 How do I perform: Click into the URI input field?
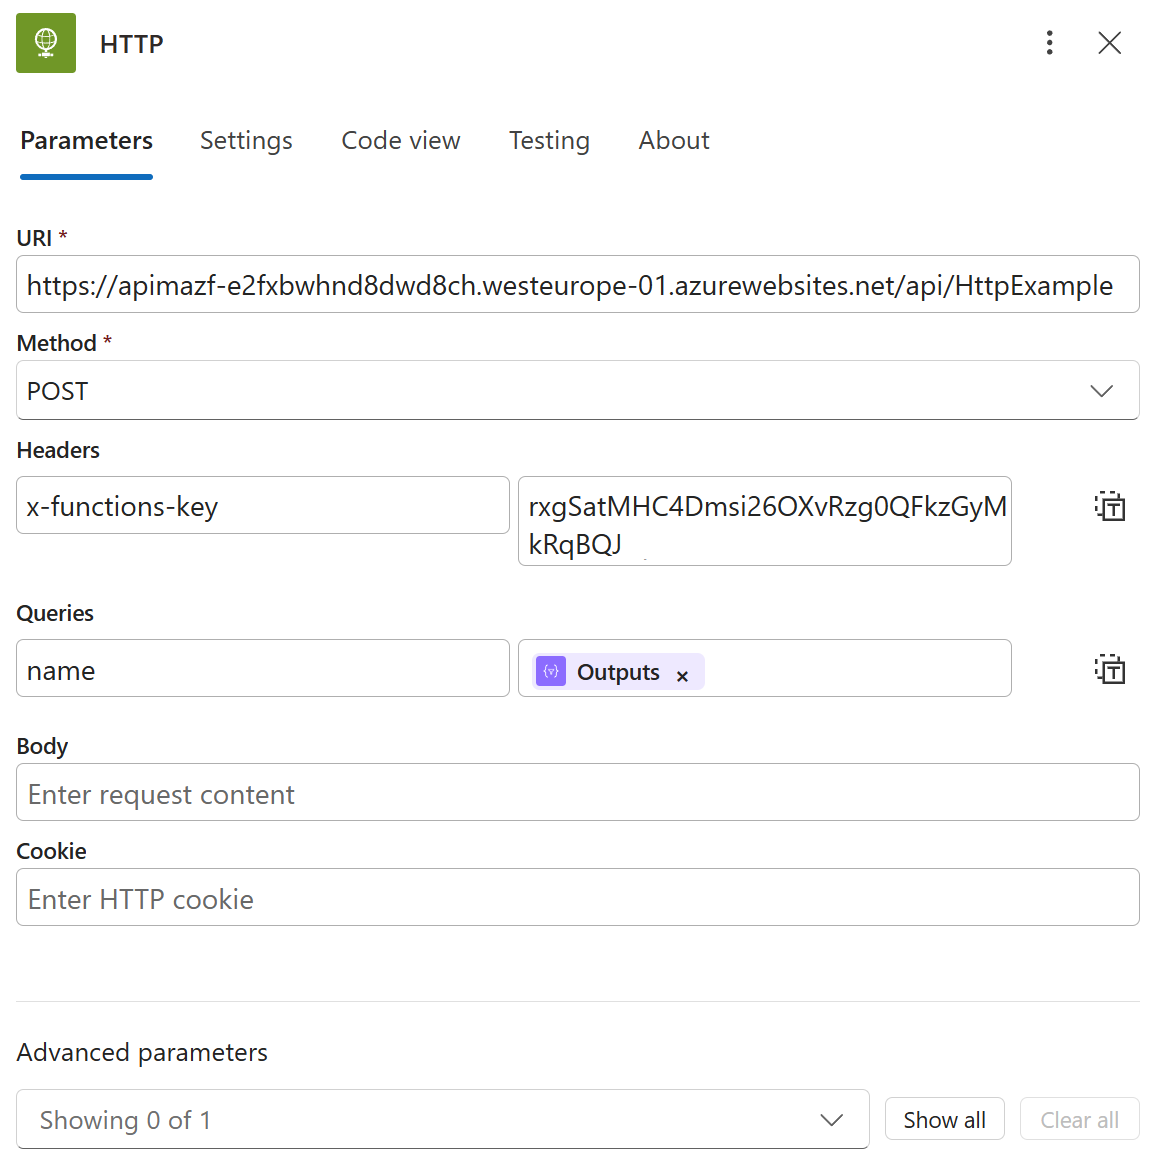pyautogui.click(x=577, y=285)
